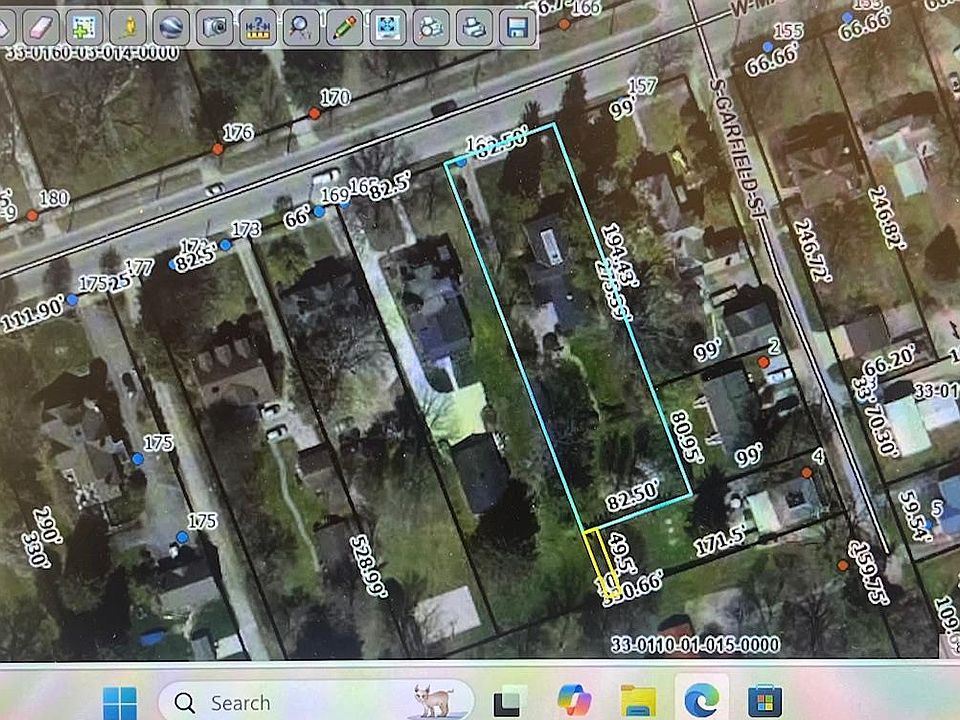960x720 pixels.
Task: Click the yellow street view pegman icon
Action: pos(128,26)
